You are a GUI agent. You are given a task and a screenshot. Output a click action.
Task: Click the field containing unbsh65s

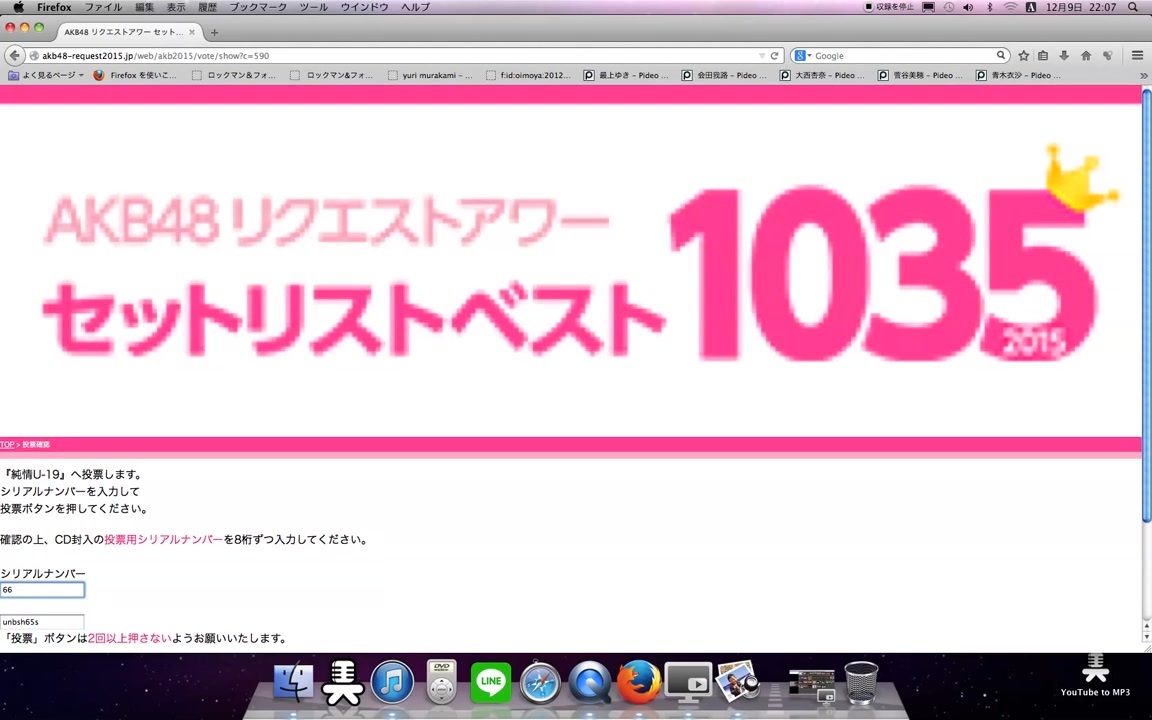click(x=42, y=622)
